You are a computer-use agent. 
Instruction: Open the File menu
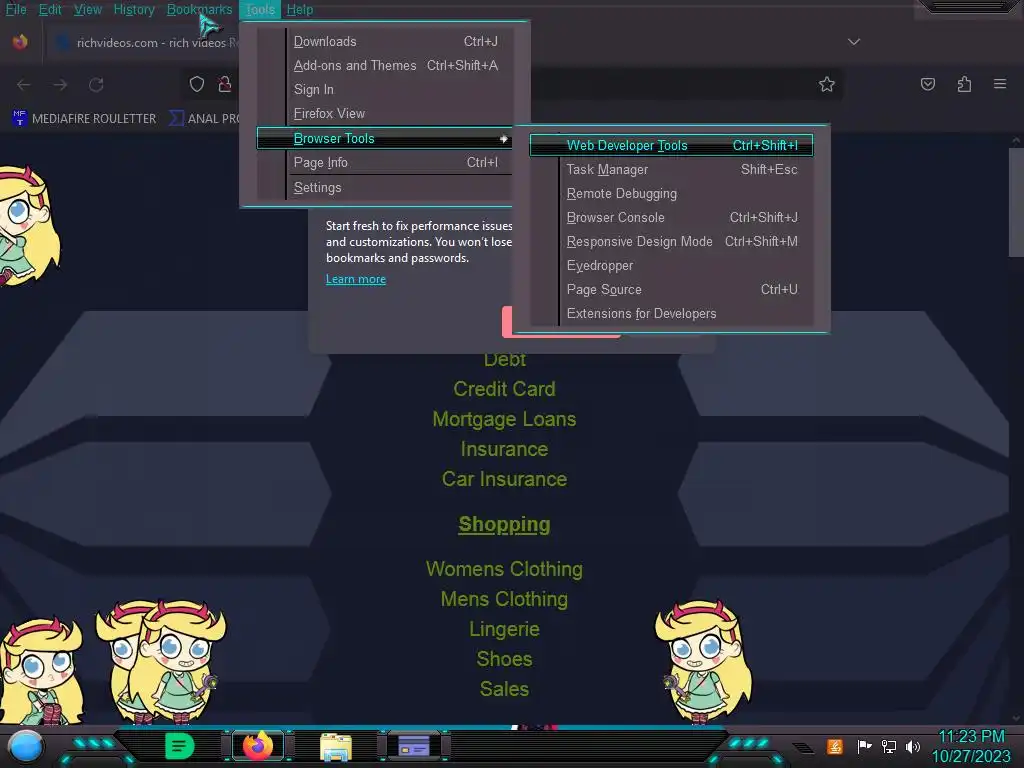(16, 9)
